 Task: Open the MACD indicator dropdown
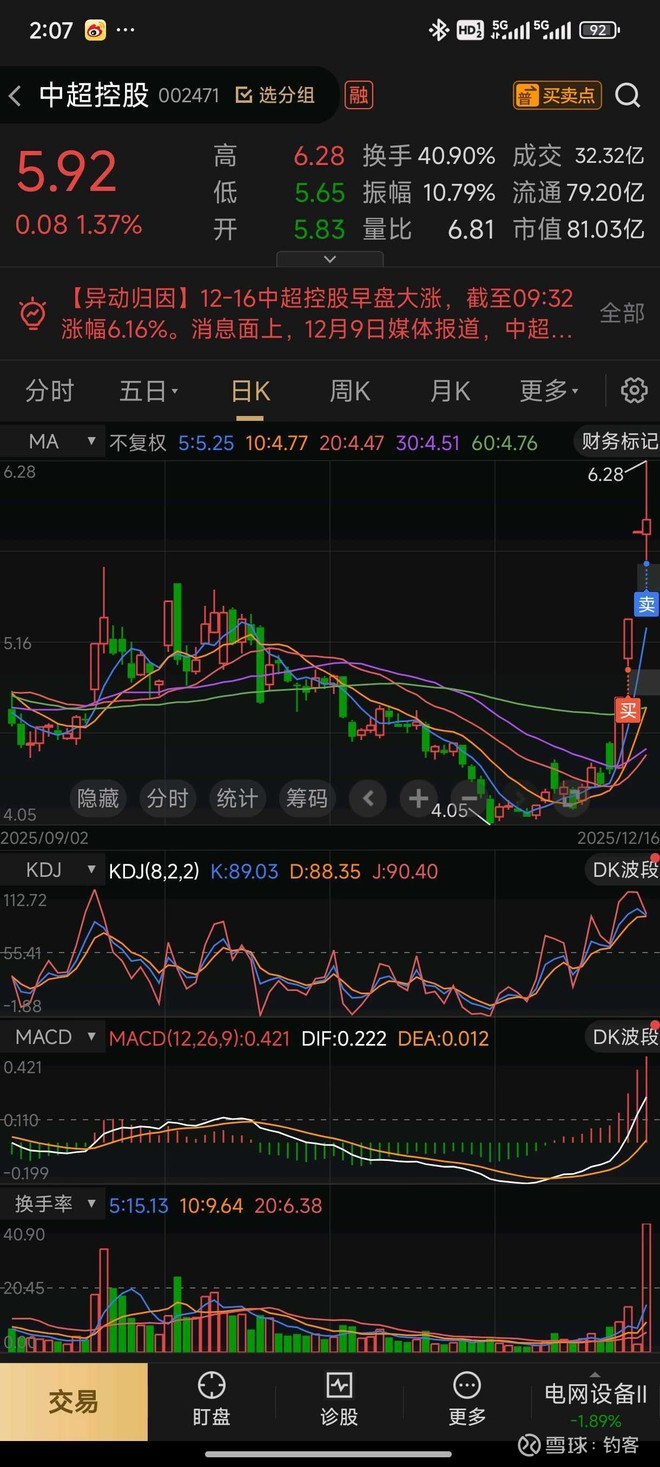52,1037
